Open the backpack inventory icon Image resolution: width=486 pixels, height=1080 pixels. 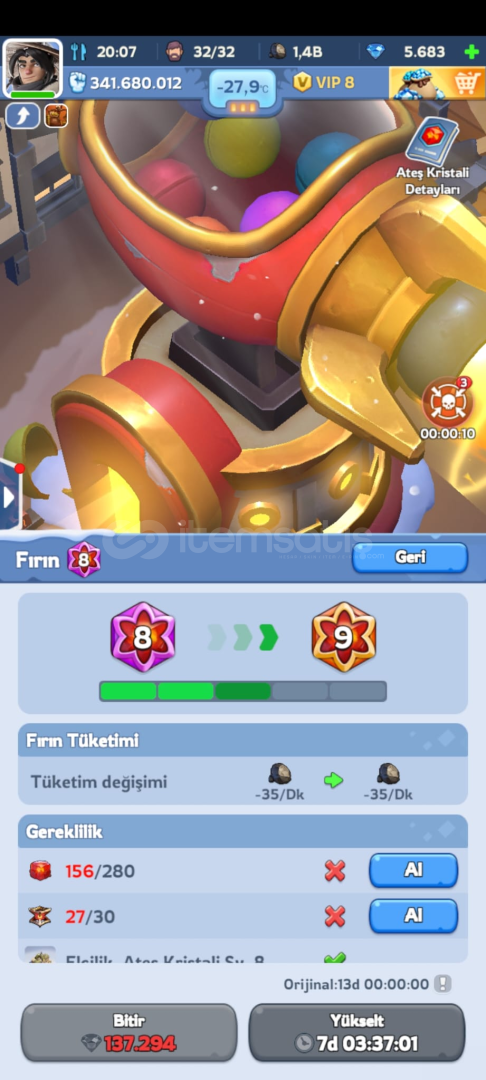point(56,116)
